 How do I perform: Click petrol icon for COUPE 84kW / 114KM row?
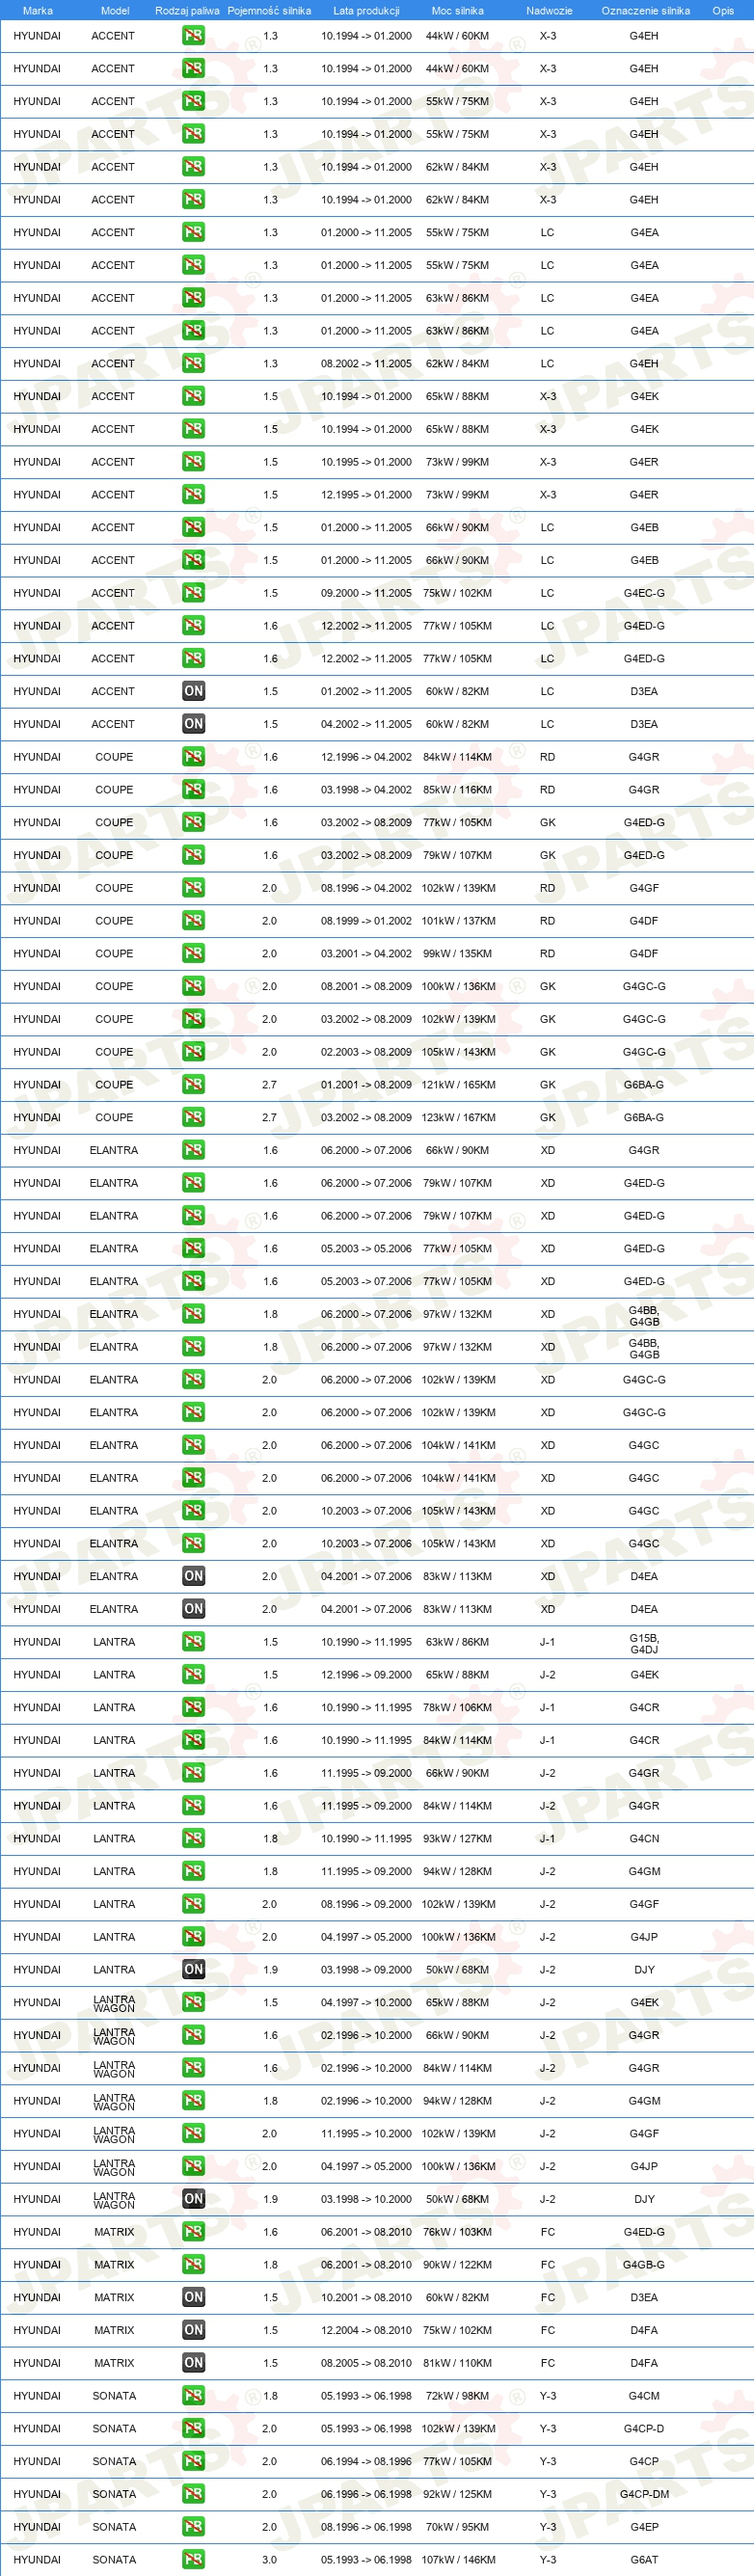[x=193, y=757]
